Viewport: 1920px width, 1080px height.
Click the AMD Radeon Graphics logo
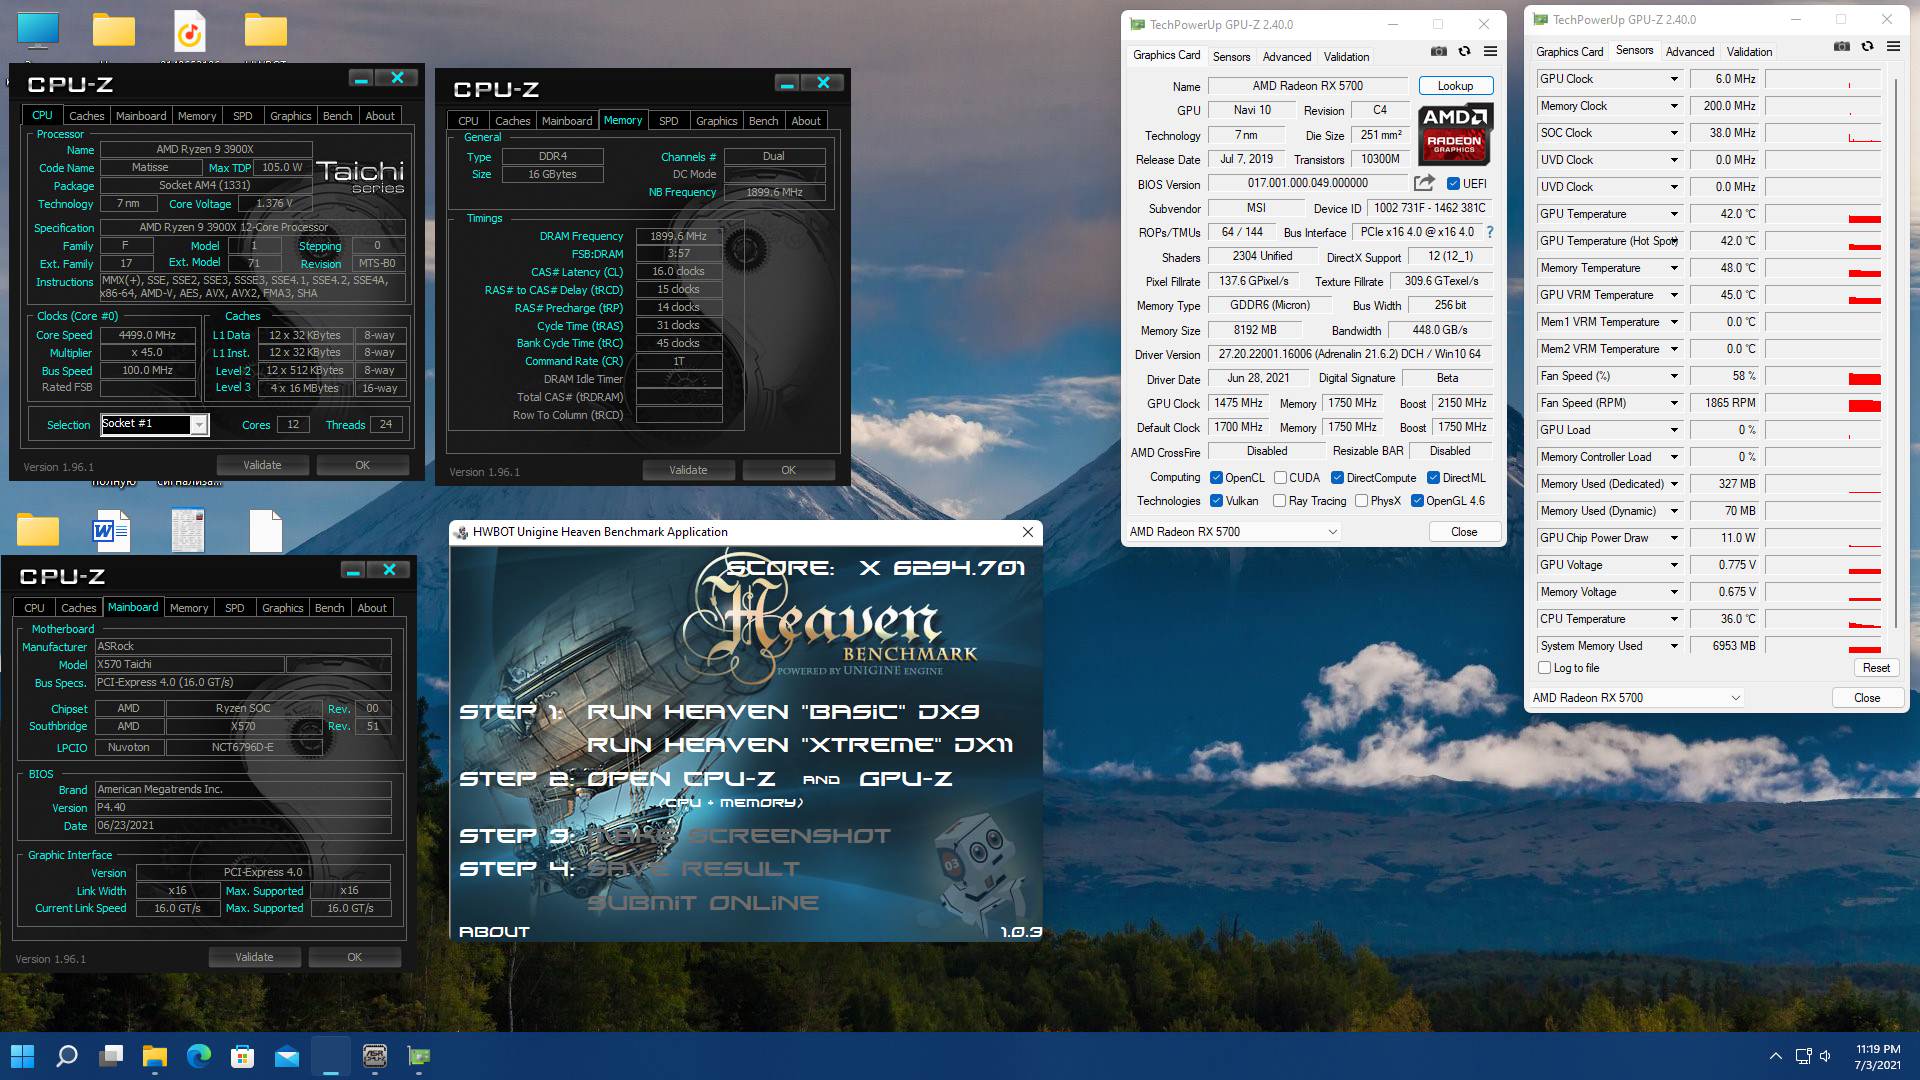click(1455, 133)
